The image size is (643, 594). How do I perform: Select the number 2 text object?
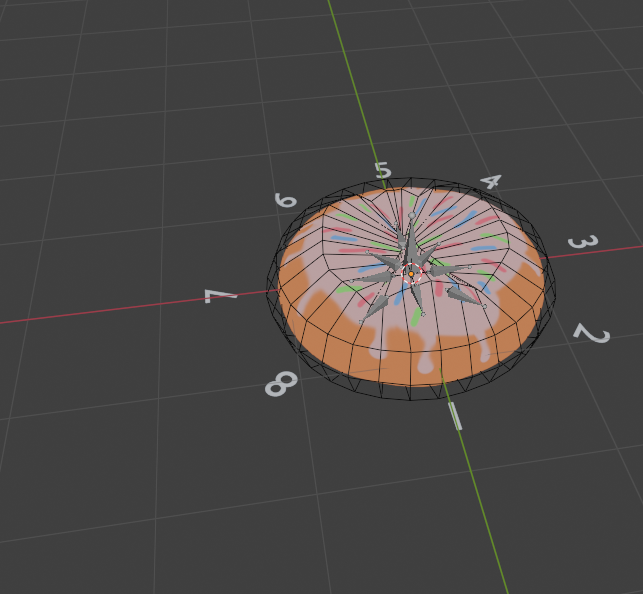pyautogui.click(x=592, y=333)
